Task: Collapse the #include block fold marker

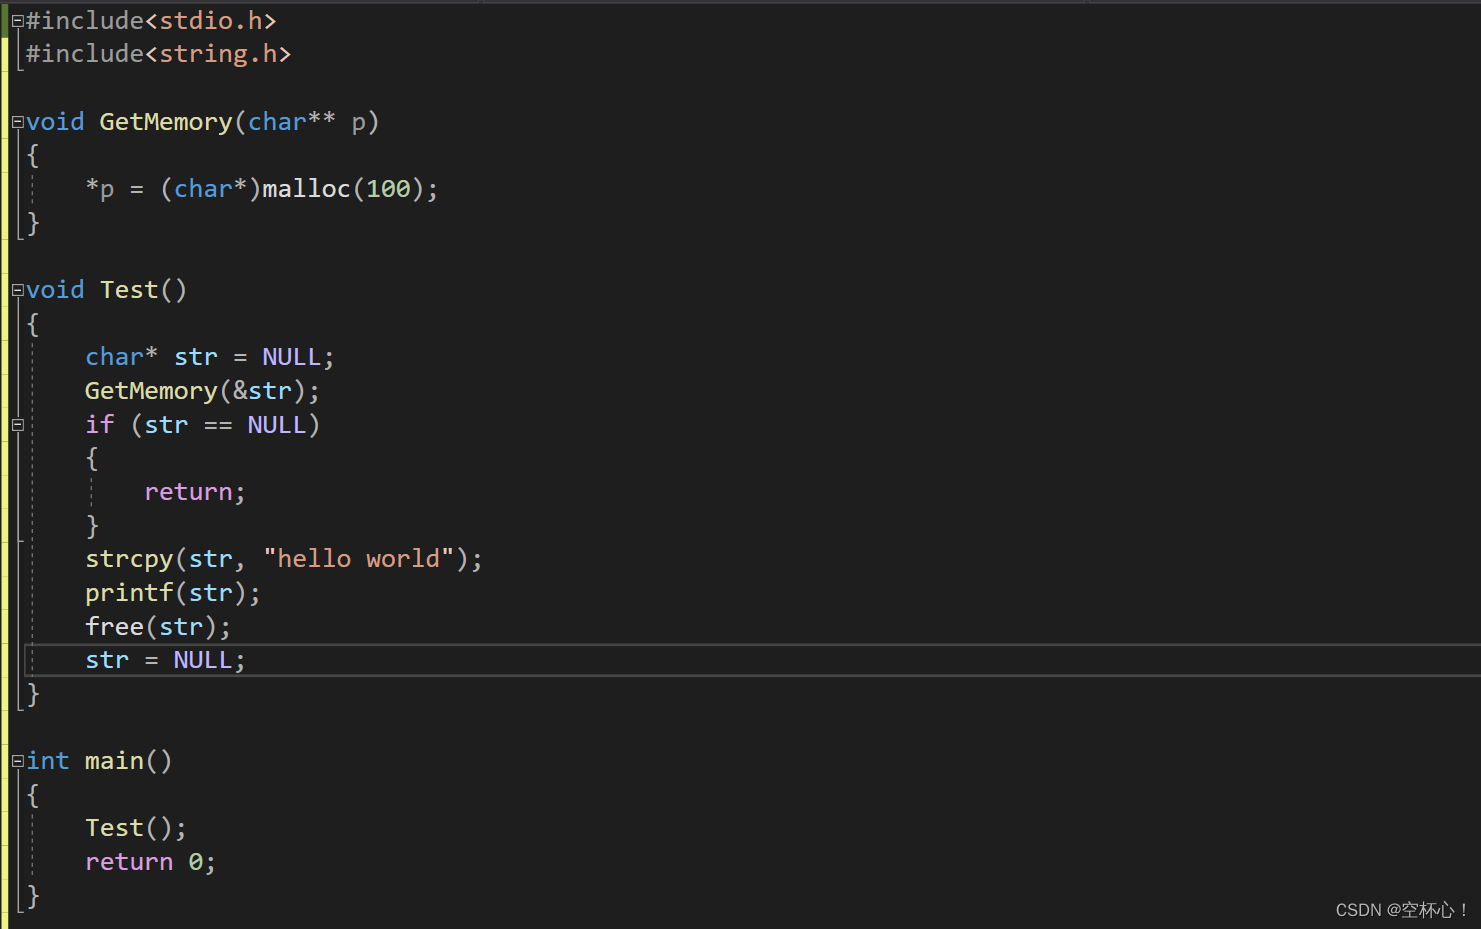Action: pyautogui.click(x=17, y=21)
